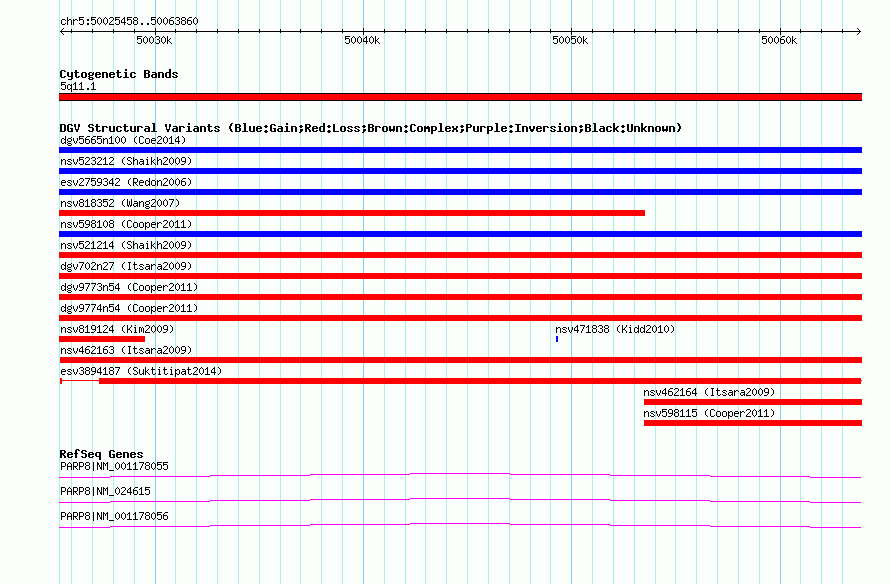This screenshot has height=584, width=890.
Task: Click the 50030k ruler tick label
Action: pyautogui.click(x=154, y=40)
